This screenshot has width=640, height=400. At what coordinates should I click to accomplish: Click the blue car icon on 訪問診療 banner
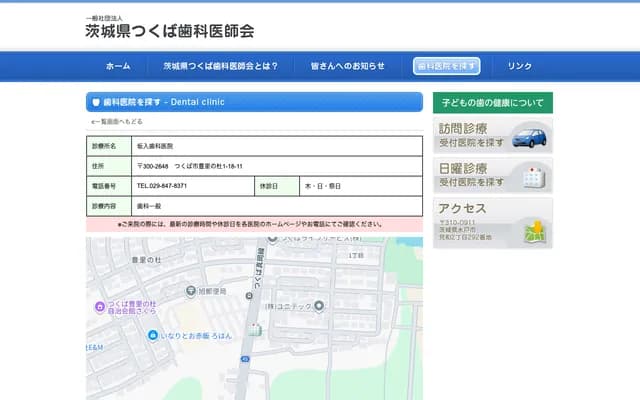click(529, 137)
